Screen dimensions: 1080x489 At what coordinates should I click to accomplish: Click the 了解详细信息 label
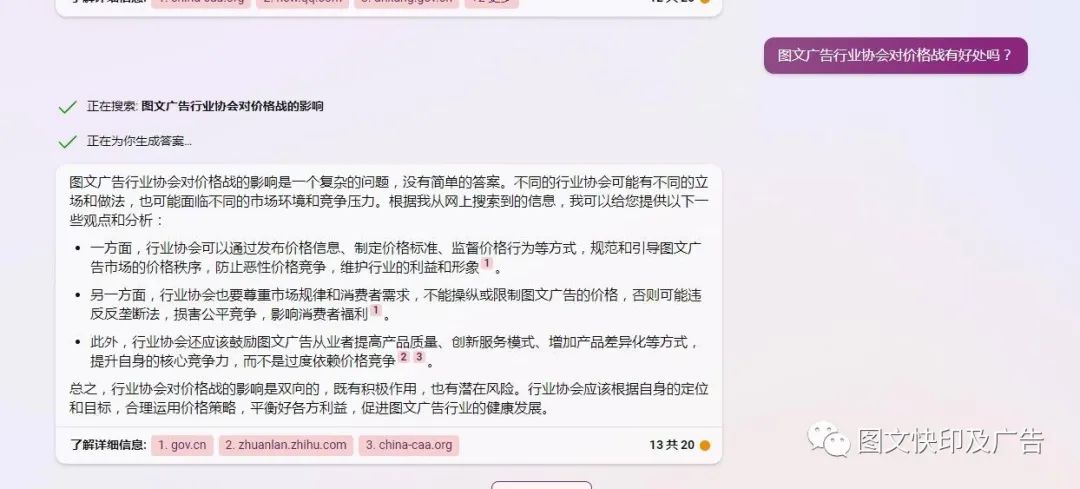pyautogui.click(x=108, y=445)
